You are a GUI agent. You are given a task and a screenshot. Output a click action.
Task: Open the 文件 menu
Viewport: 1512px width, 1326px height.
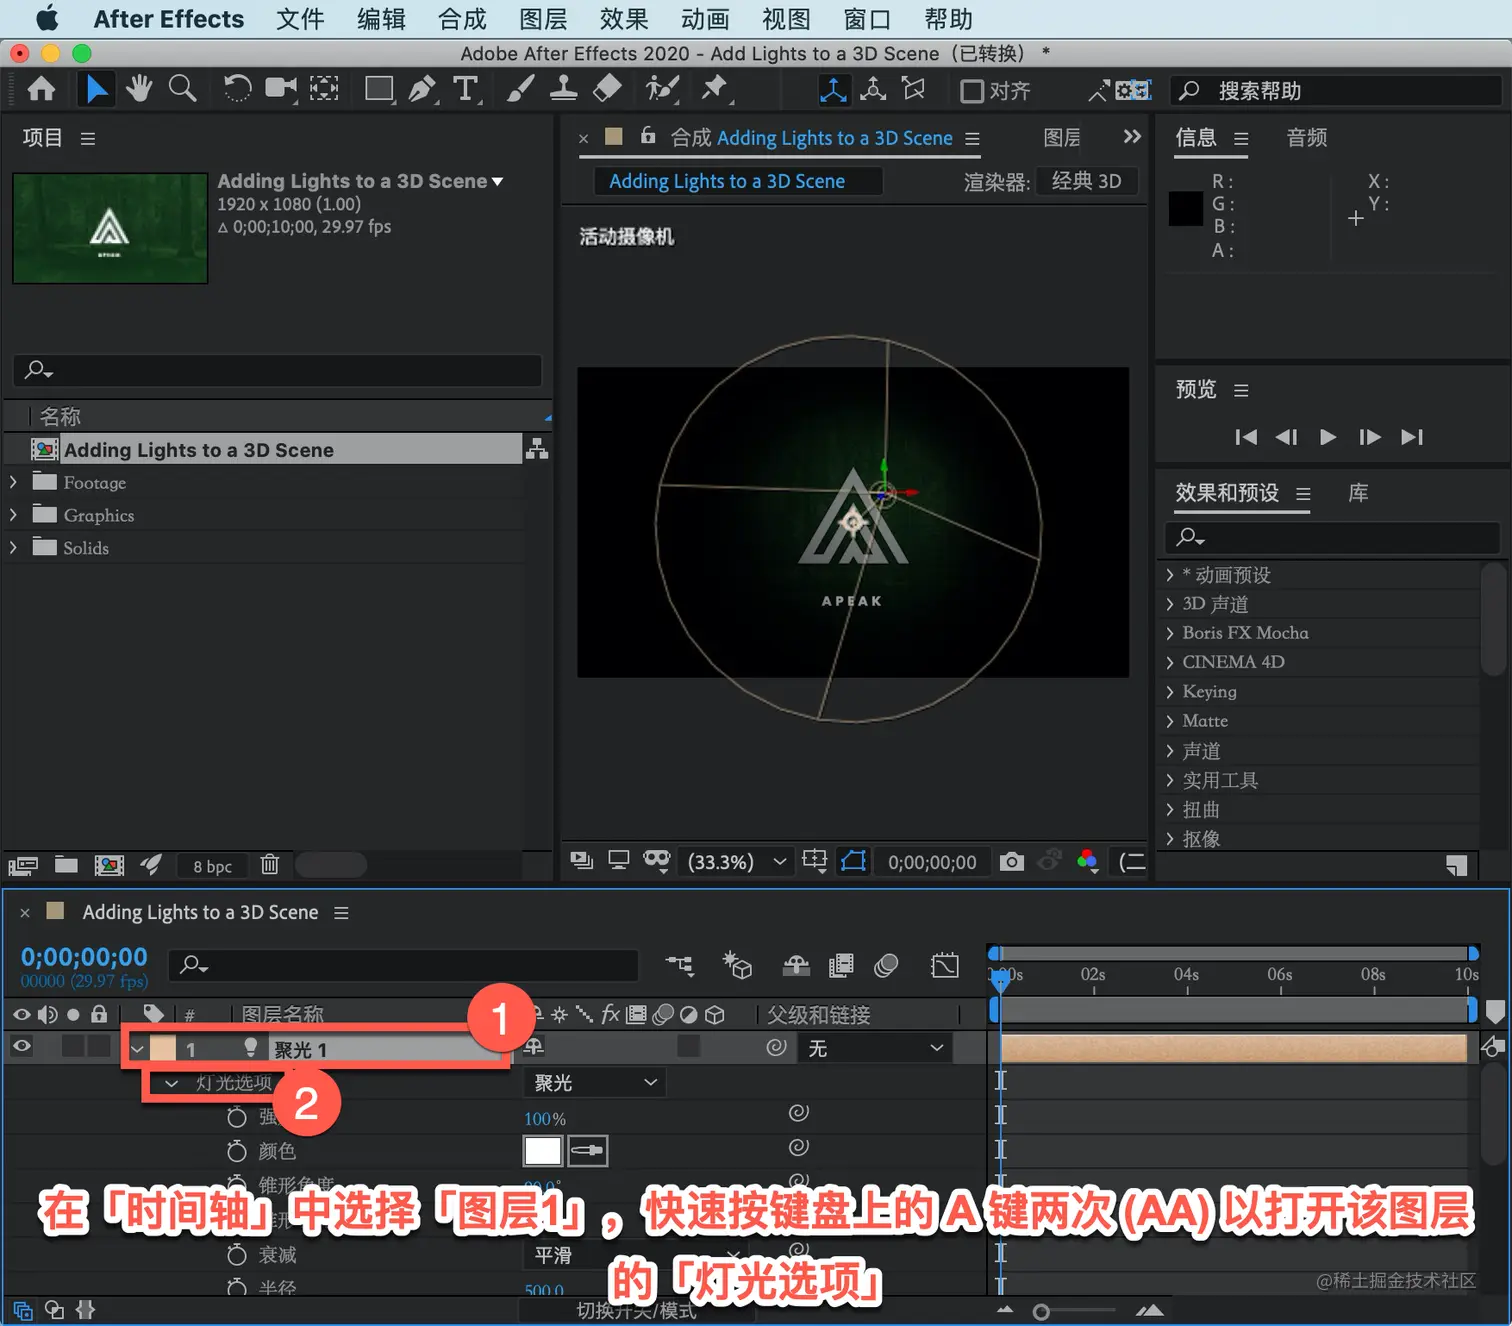[300, 19]
